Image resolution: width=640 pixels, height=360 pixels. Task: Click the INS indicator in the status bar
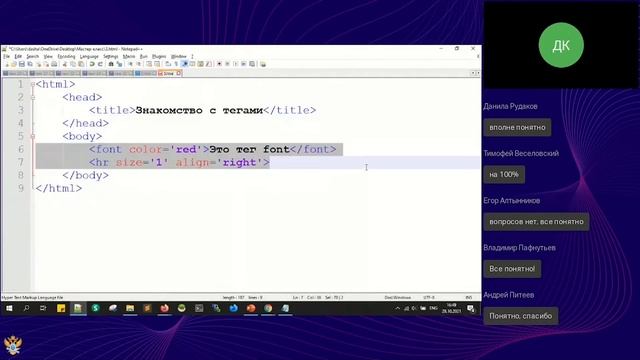click(469, 298)
